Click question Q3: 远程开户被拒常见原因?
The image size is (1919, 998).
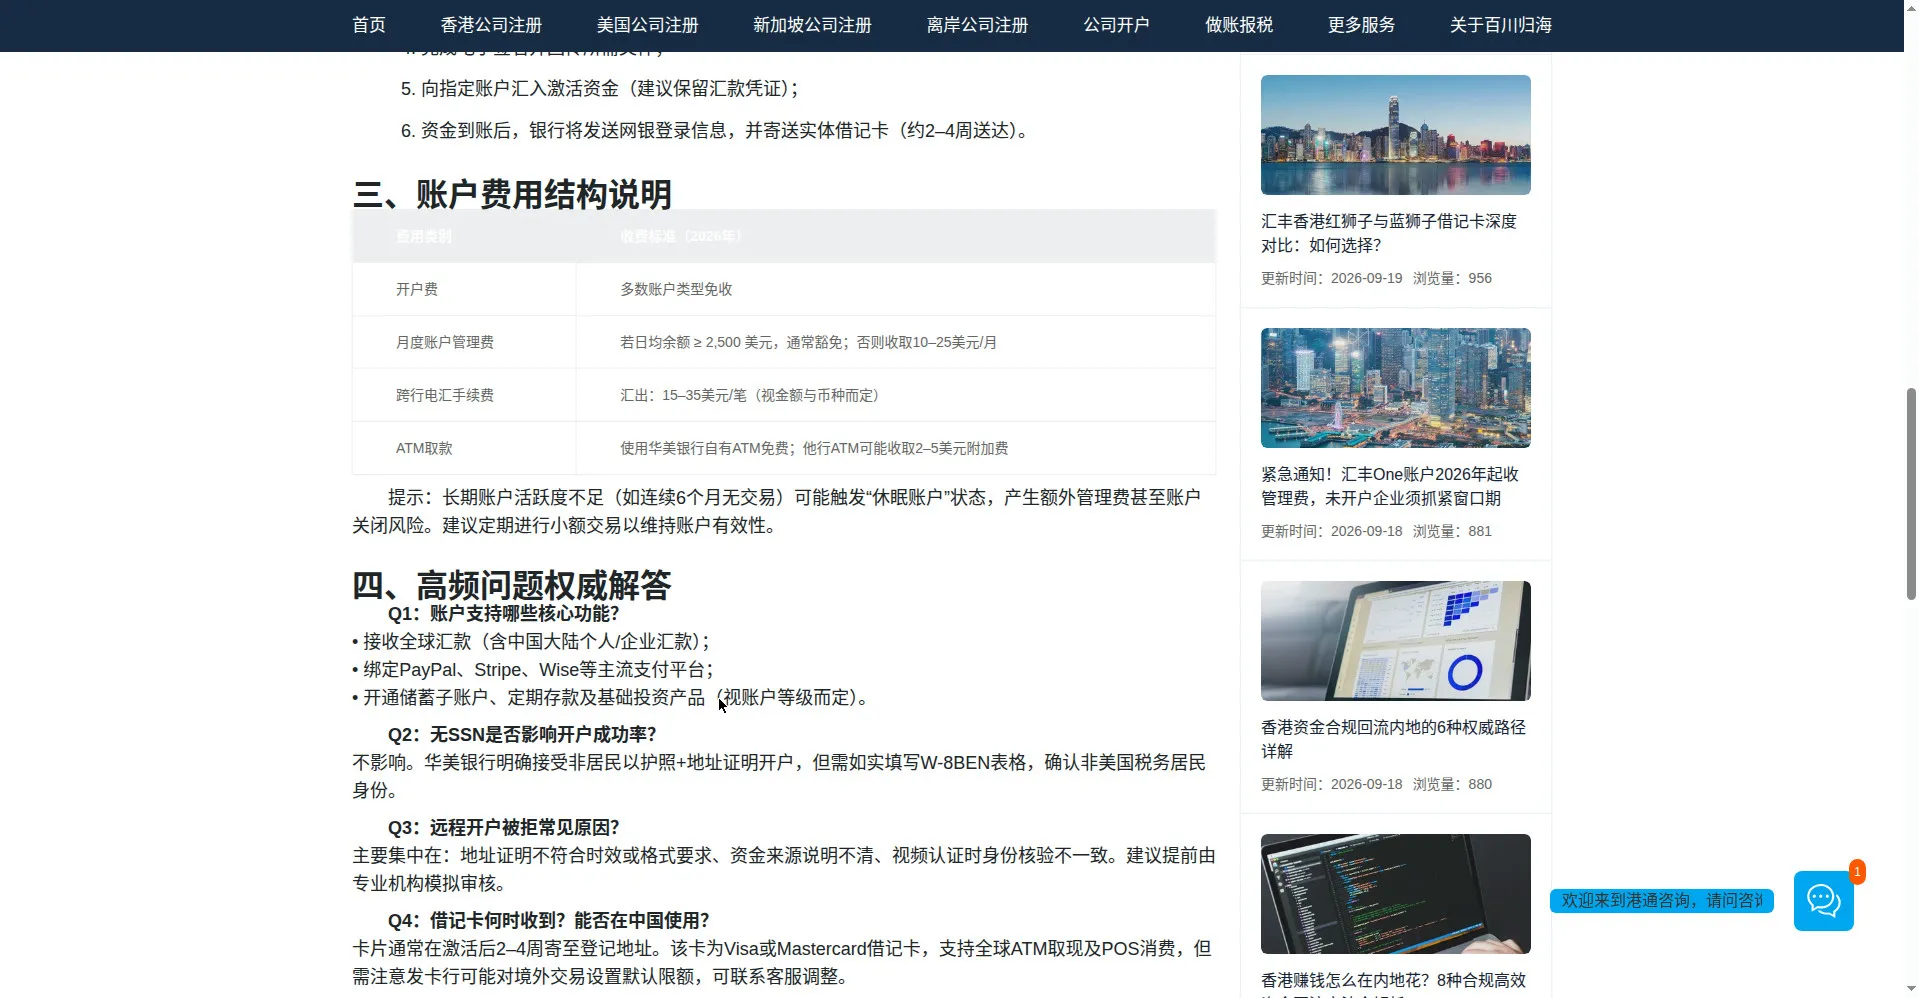point(504,828)
